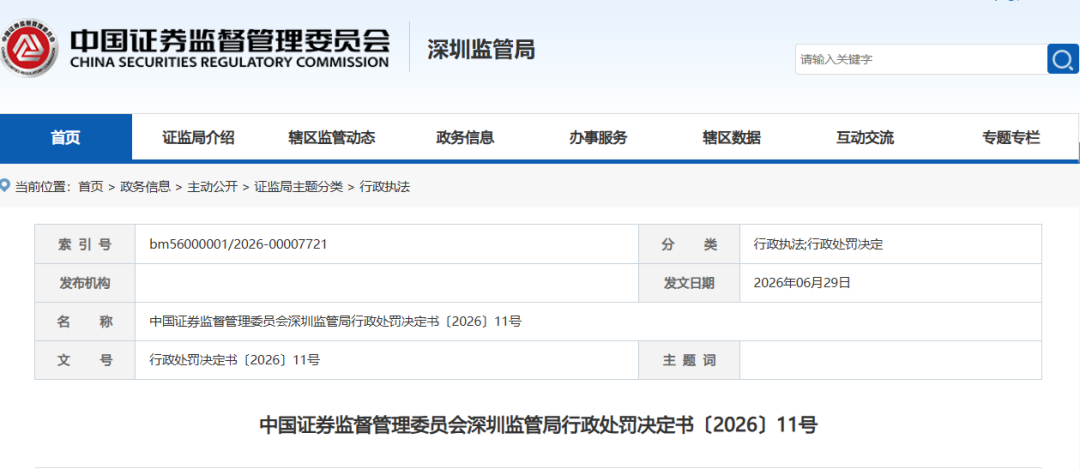Go to 政务信息 in breadcrumb trail

pyautogui.click(x=145, y=187)
